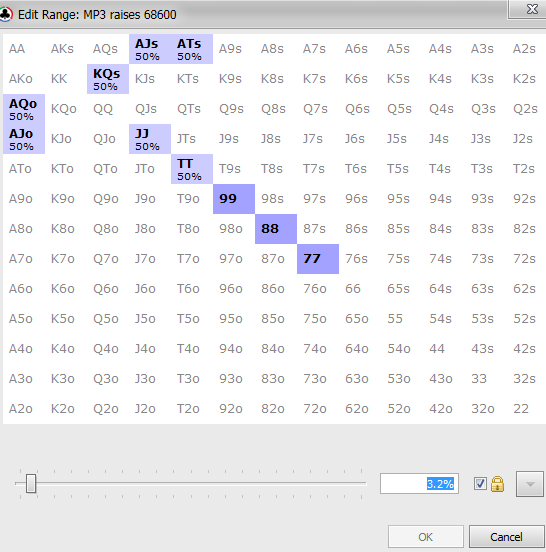Deselect the 88 pair cell
Image resolution: width=546 pixels, height=552 pixels.
pyautogui.click(x=276, y=229)
